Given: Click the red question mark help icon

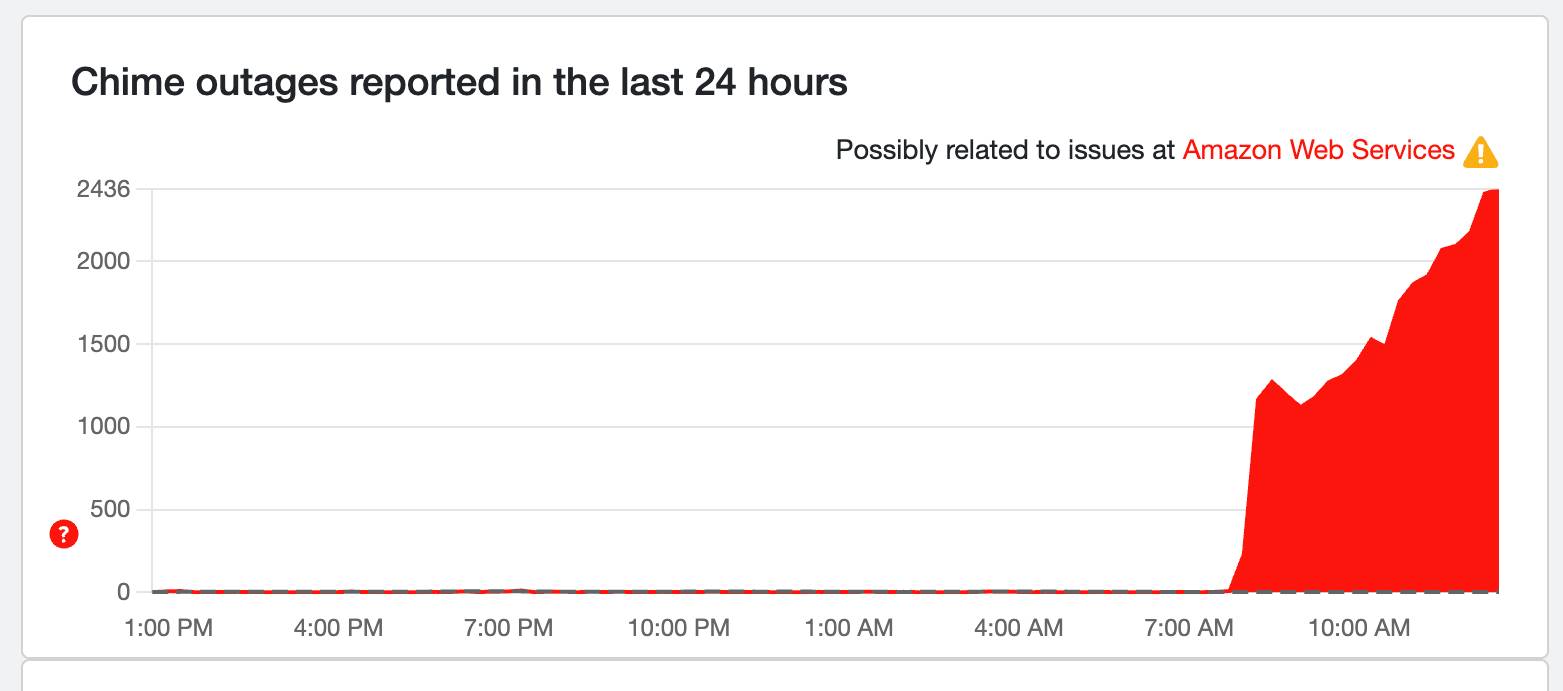Looking at the screenshot, I should [63, 535].
